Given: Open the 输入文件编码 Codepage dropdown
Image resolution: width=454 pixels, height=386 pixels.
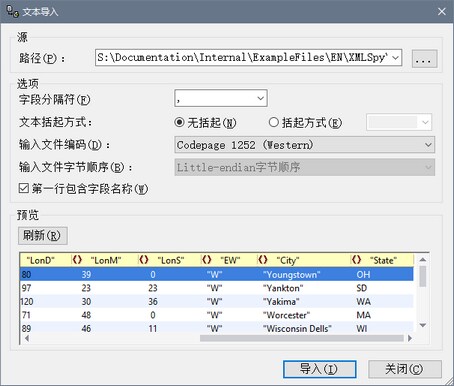Looking at the screenshot, I should (x=305, y=145).
